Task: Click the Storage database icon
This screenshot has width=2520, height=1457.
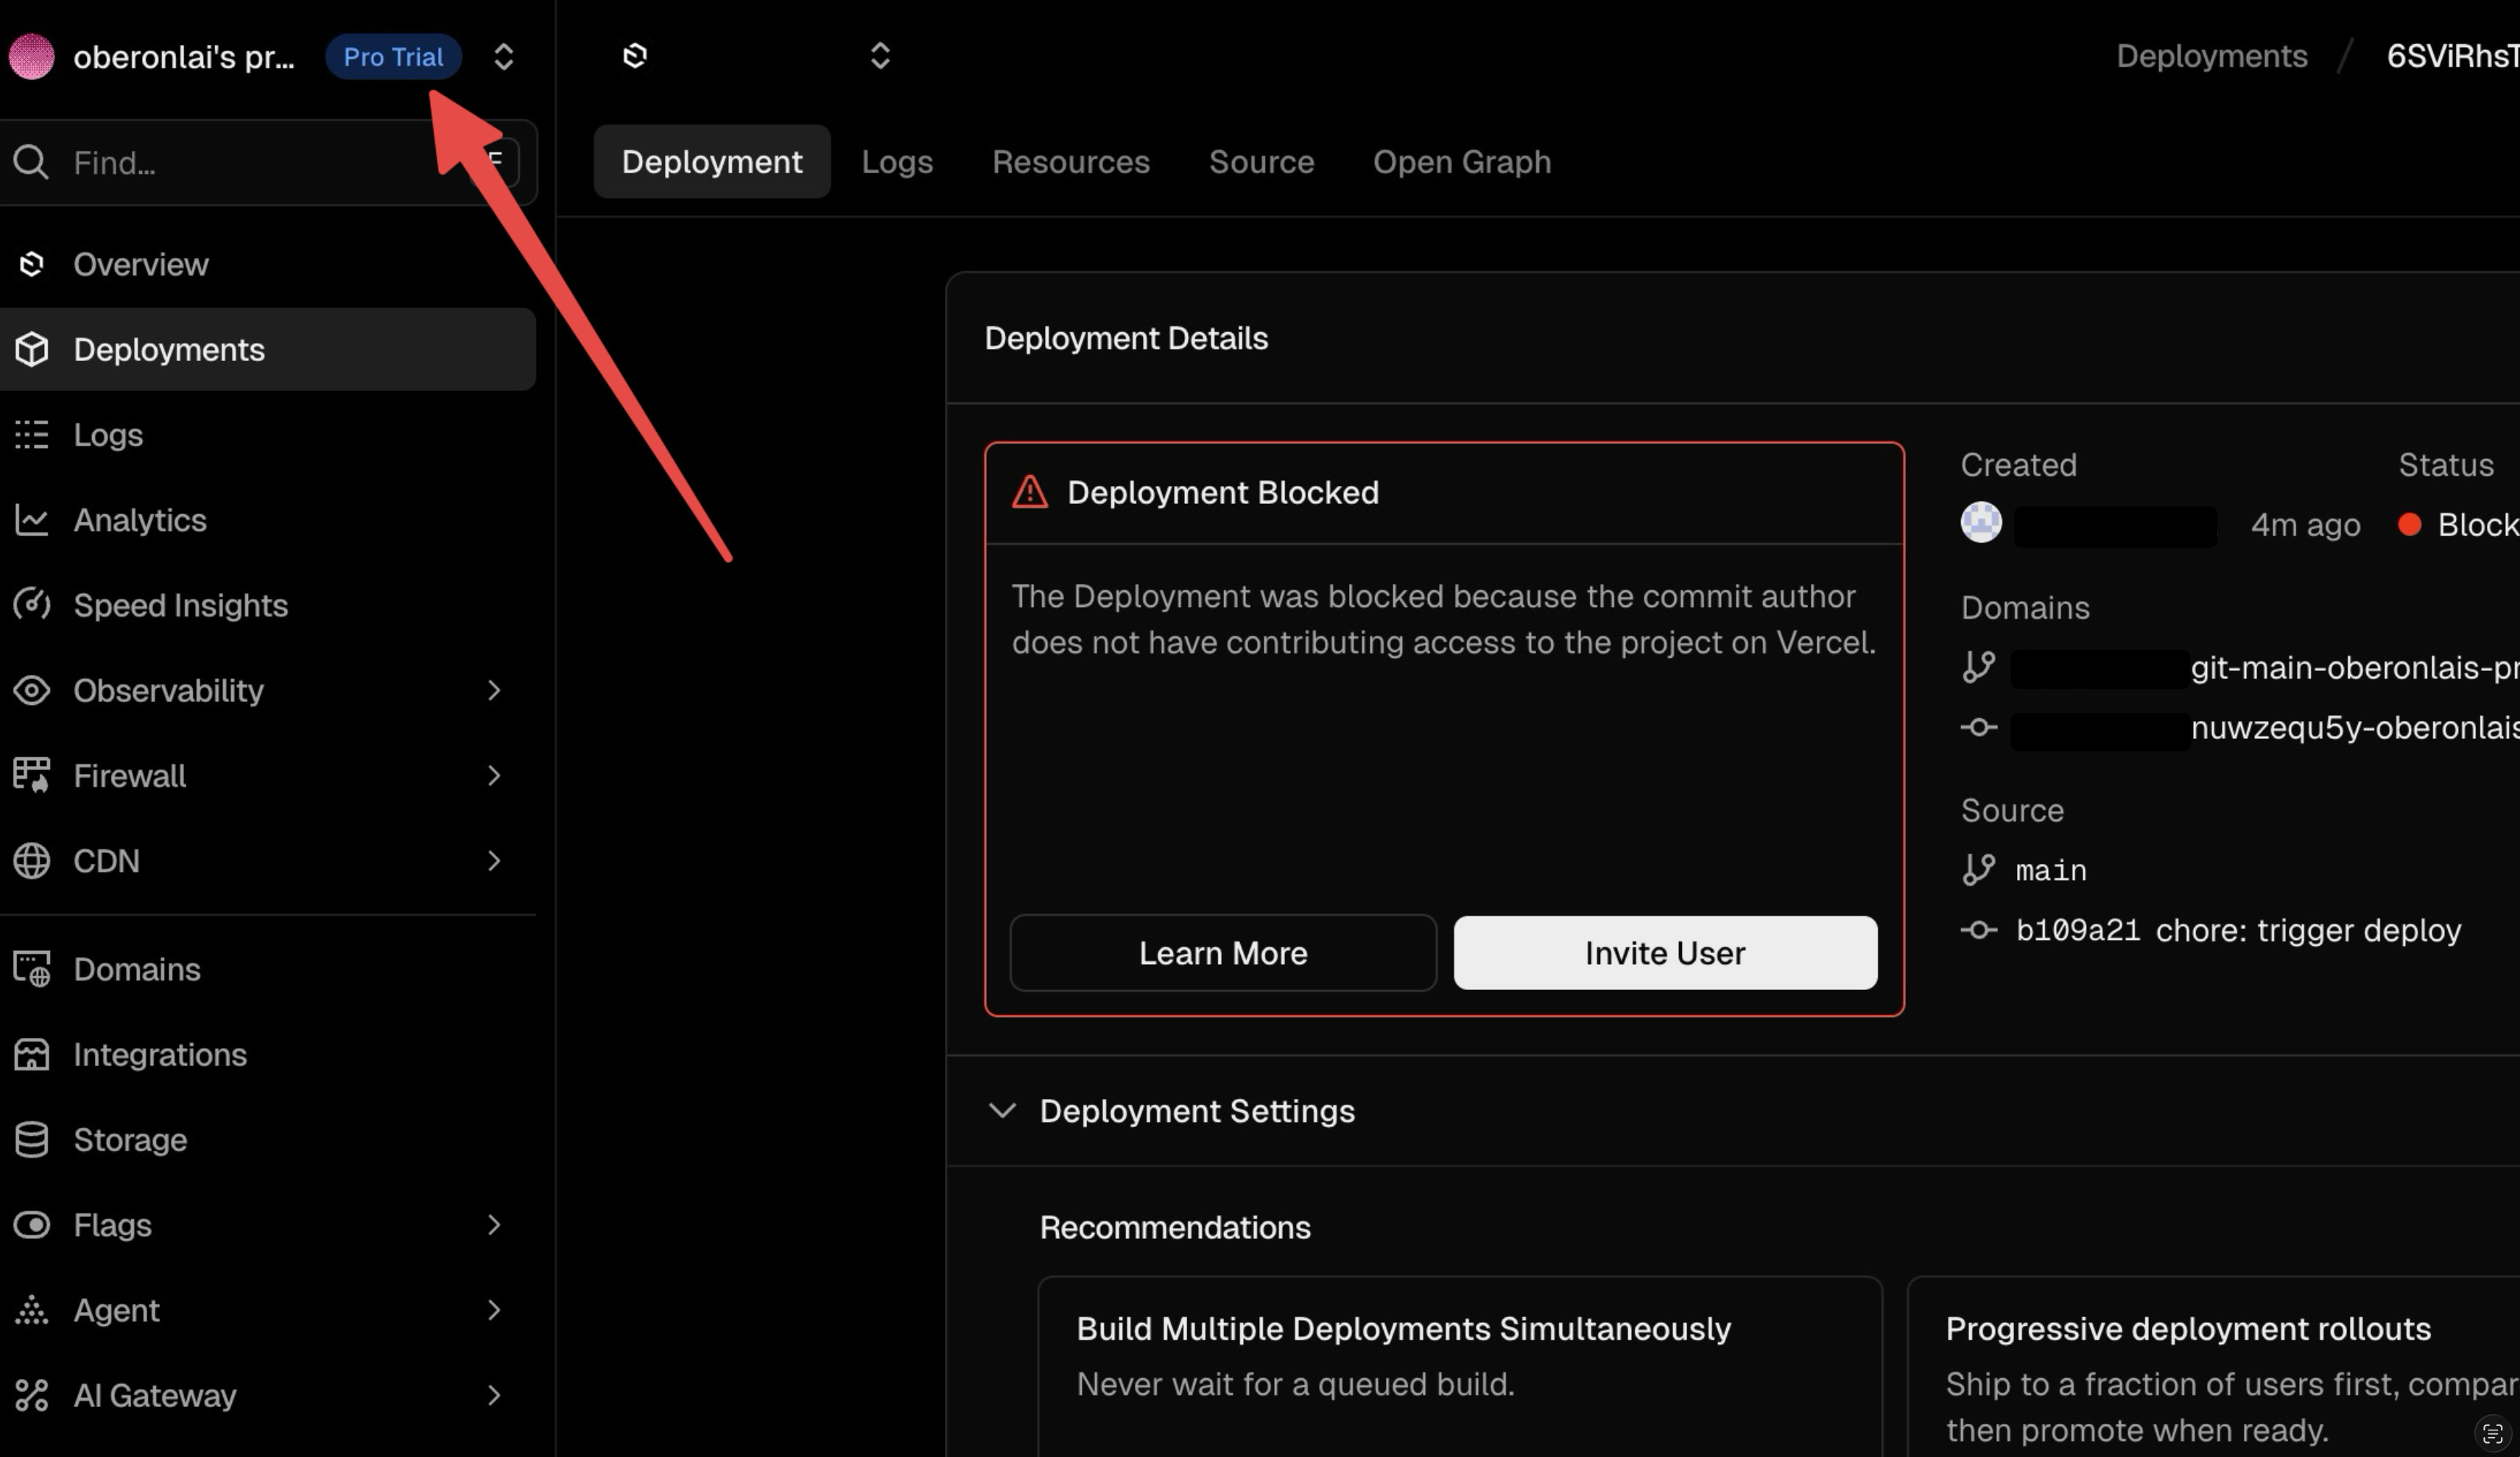Action: point(31,1140)
